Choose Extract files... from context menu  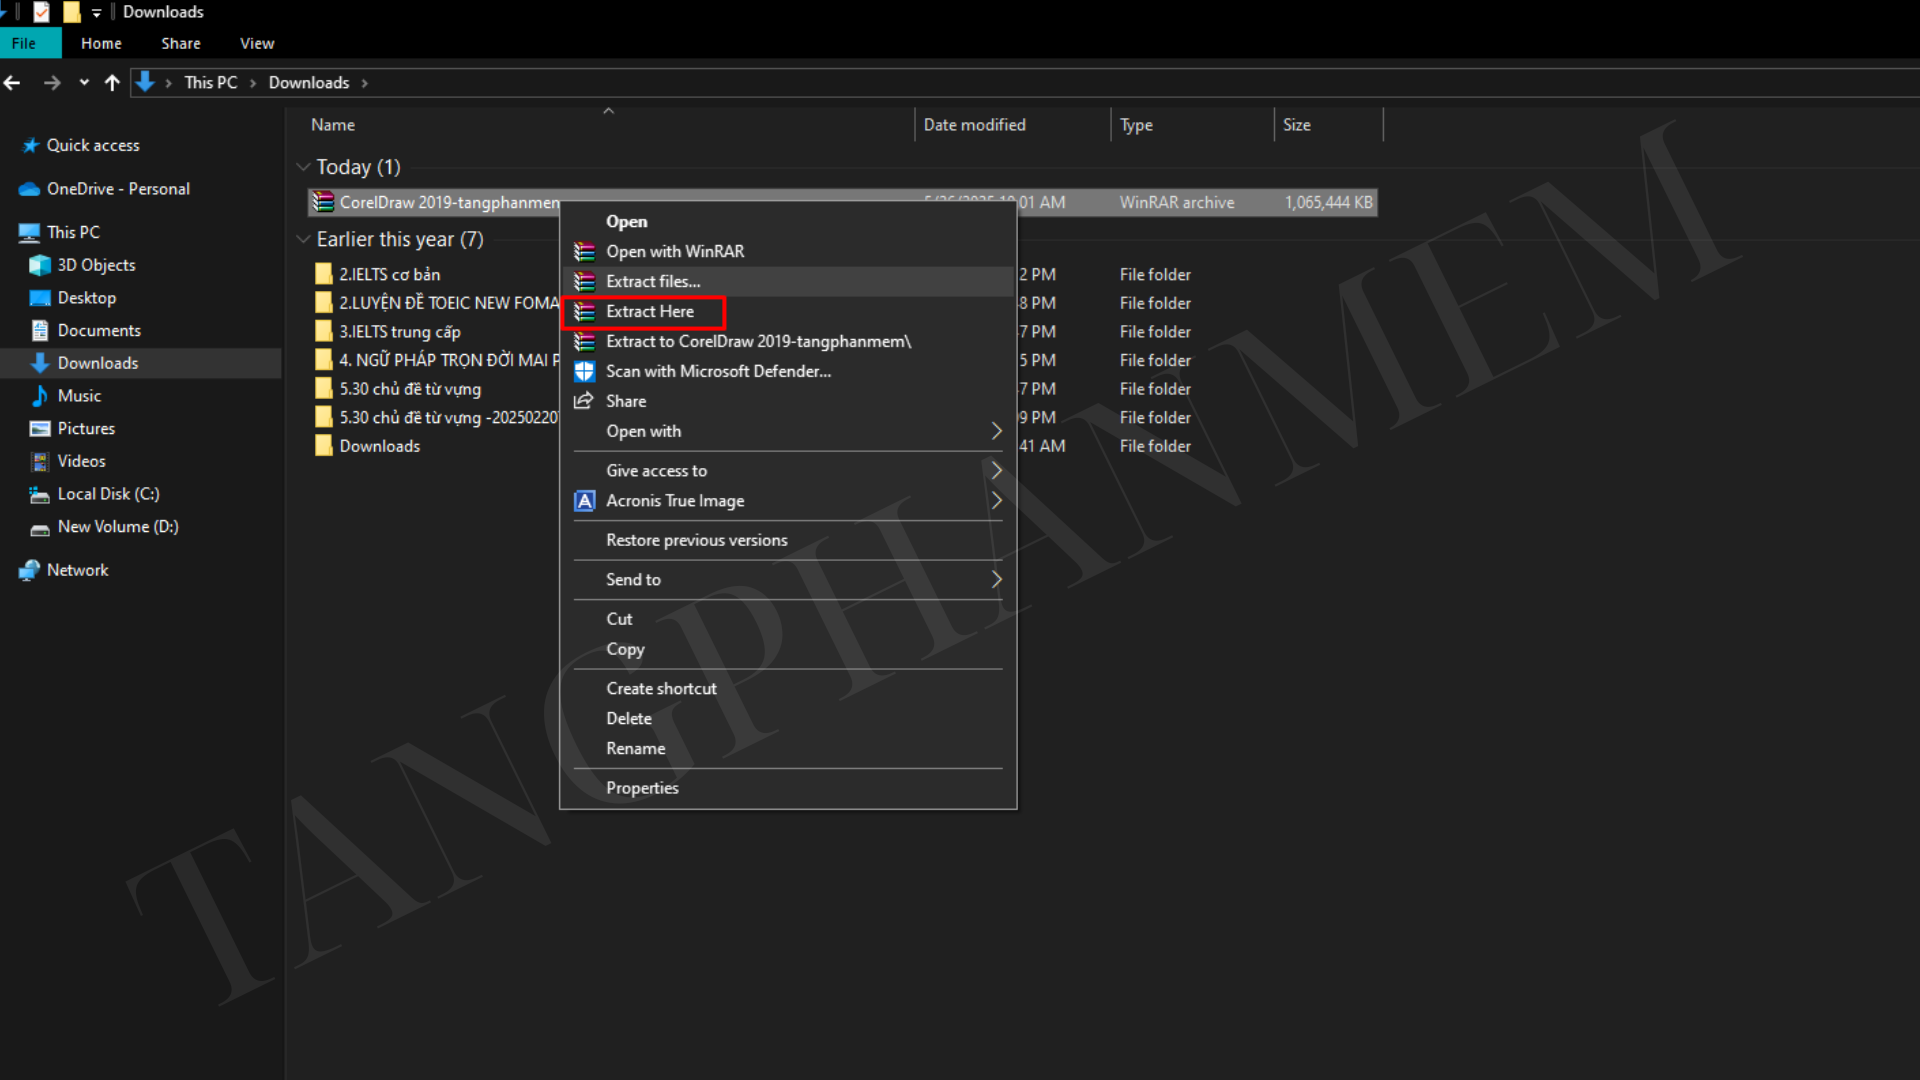653,282
